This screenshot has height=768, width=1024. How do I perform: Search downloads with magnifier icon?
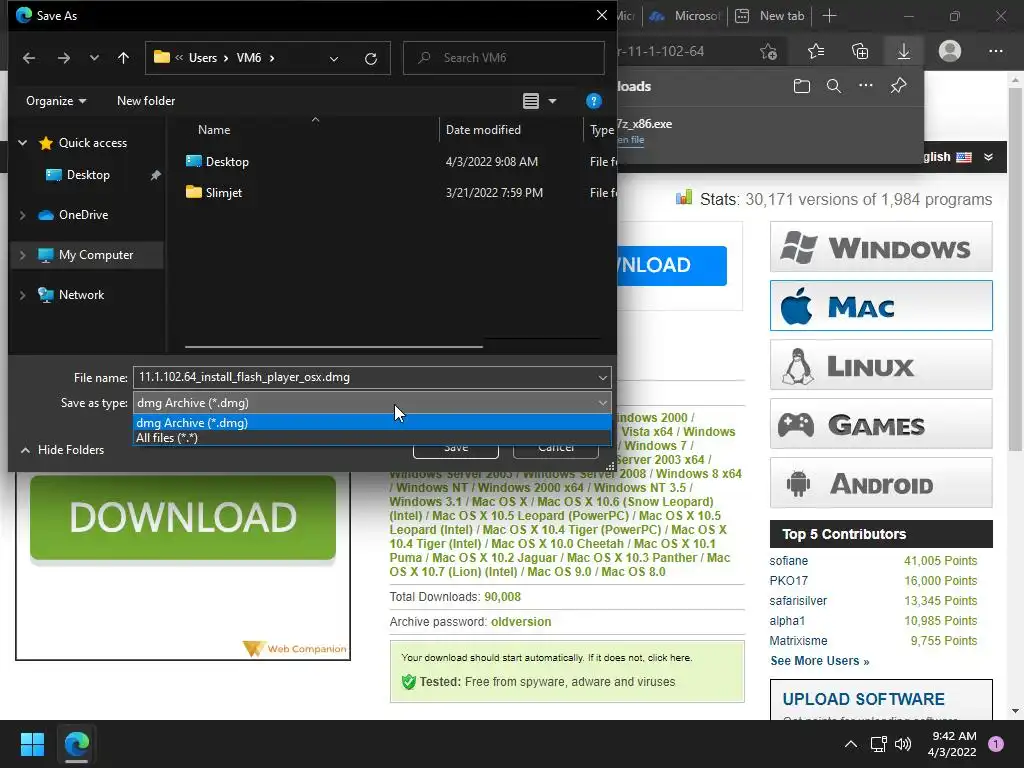tap(834, 86)
